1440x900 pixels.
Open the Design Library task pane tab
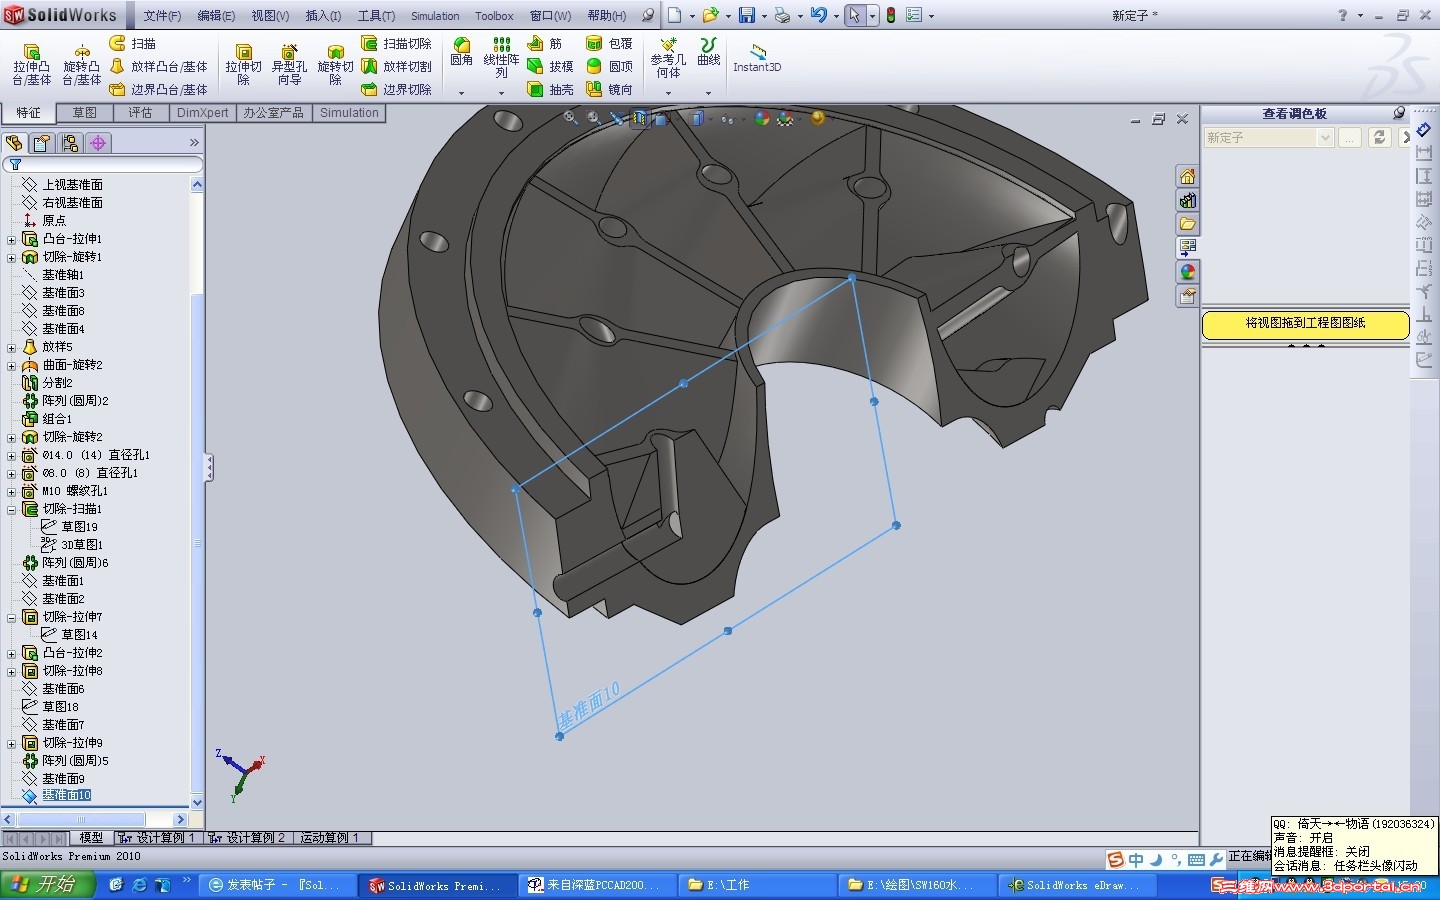click(1187, 200)
